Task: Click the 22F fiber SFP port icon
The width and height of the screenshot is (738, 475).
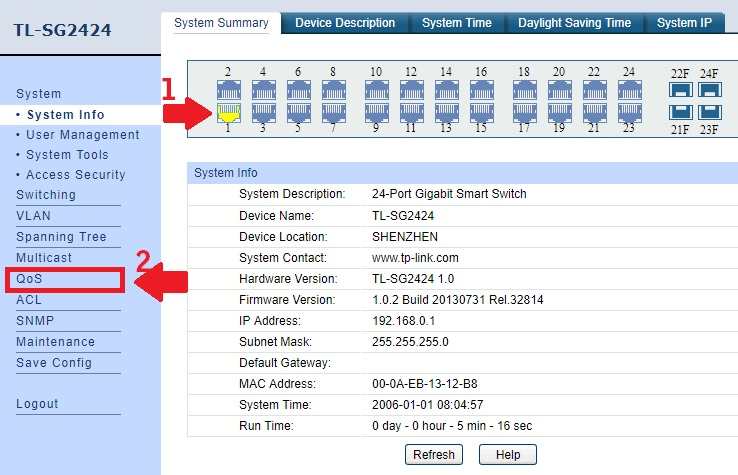Action: pos(681,89)
